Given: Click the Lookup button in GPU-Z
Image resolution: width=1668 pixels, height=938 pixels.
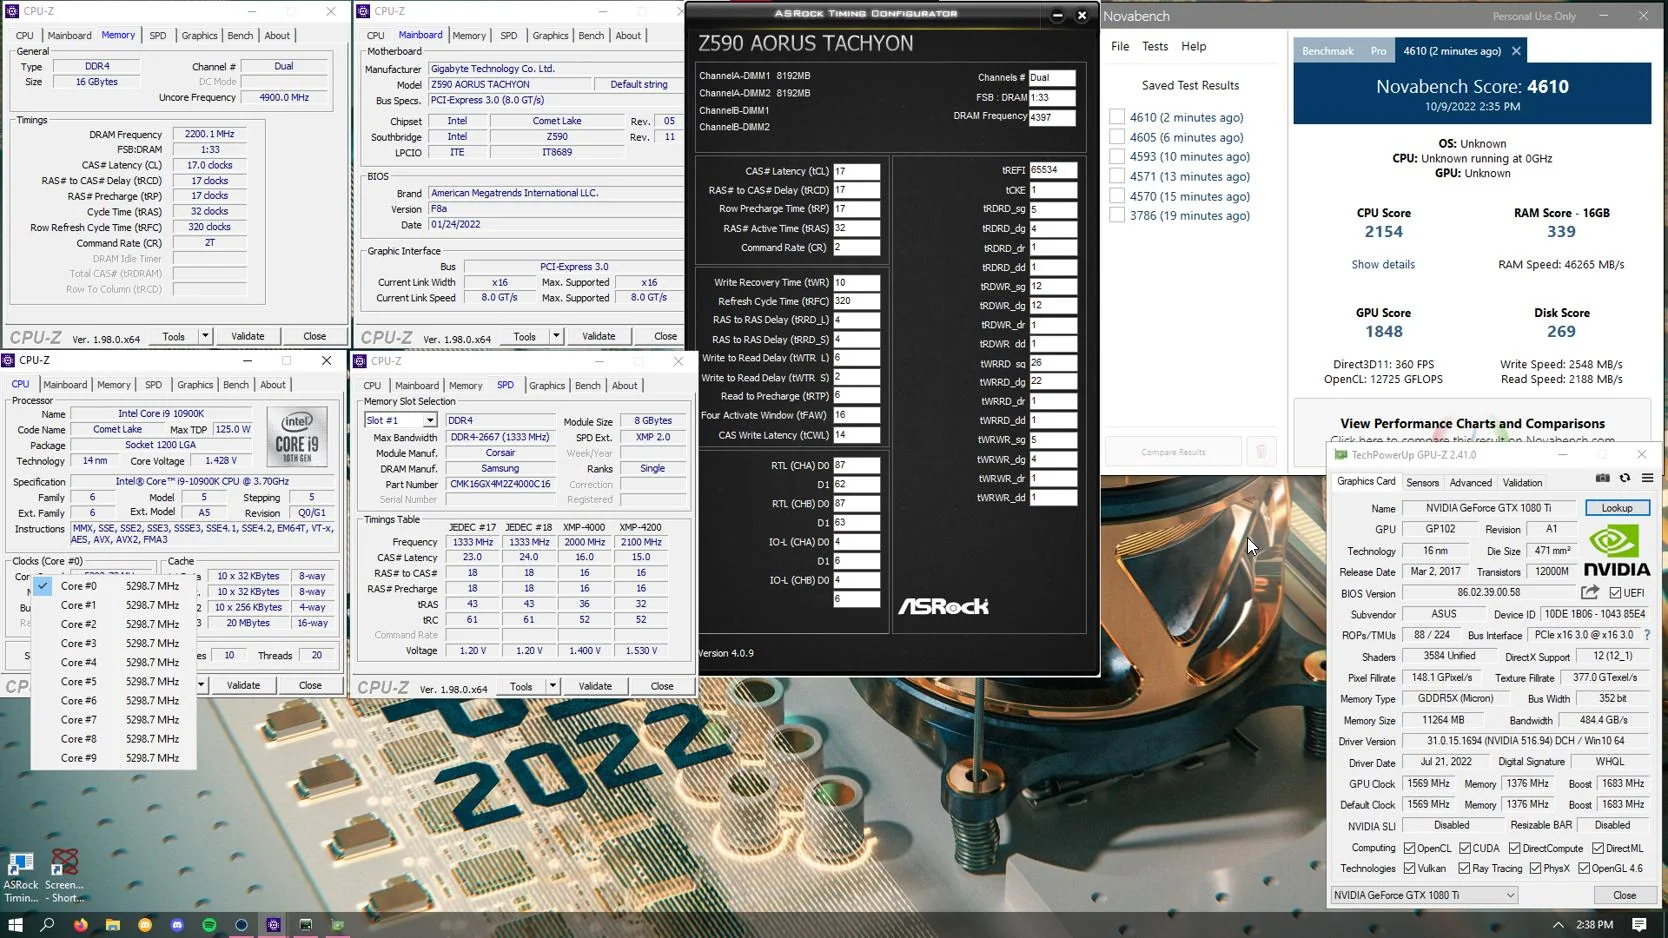Looking at the screenshot, I should [x=1617, y=508].
